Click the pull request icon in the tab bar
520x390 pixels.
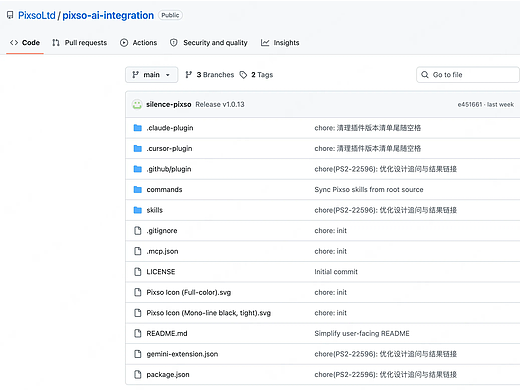pyautogui.click(x=56, y=43)
